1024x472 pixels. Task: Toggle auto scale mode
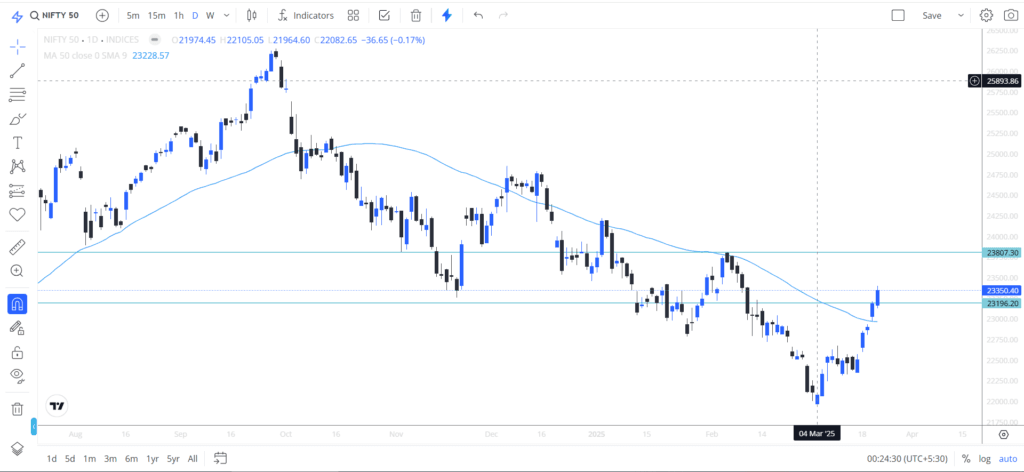coord(1006,458)
